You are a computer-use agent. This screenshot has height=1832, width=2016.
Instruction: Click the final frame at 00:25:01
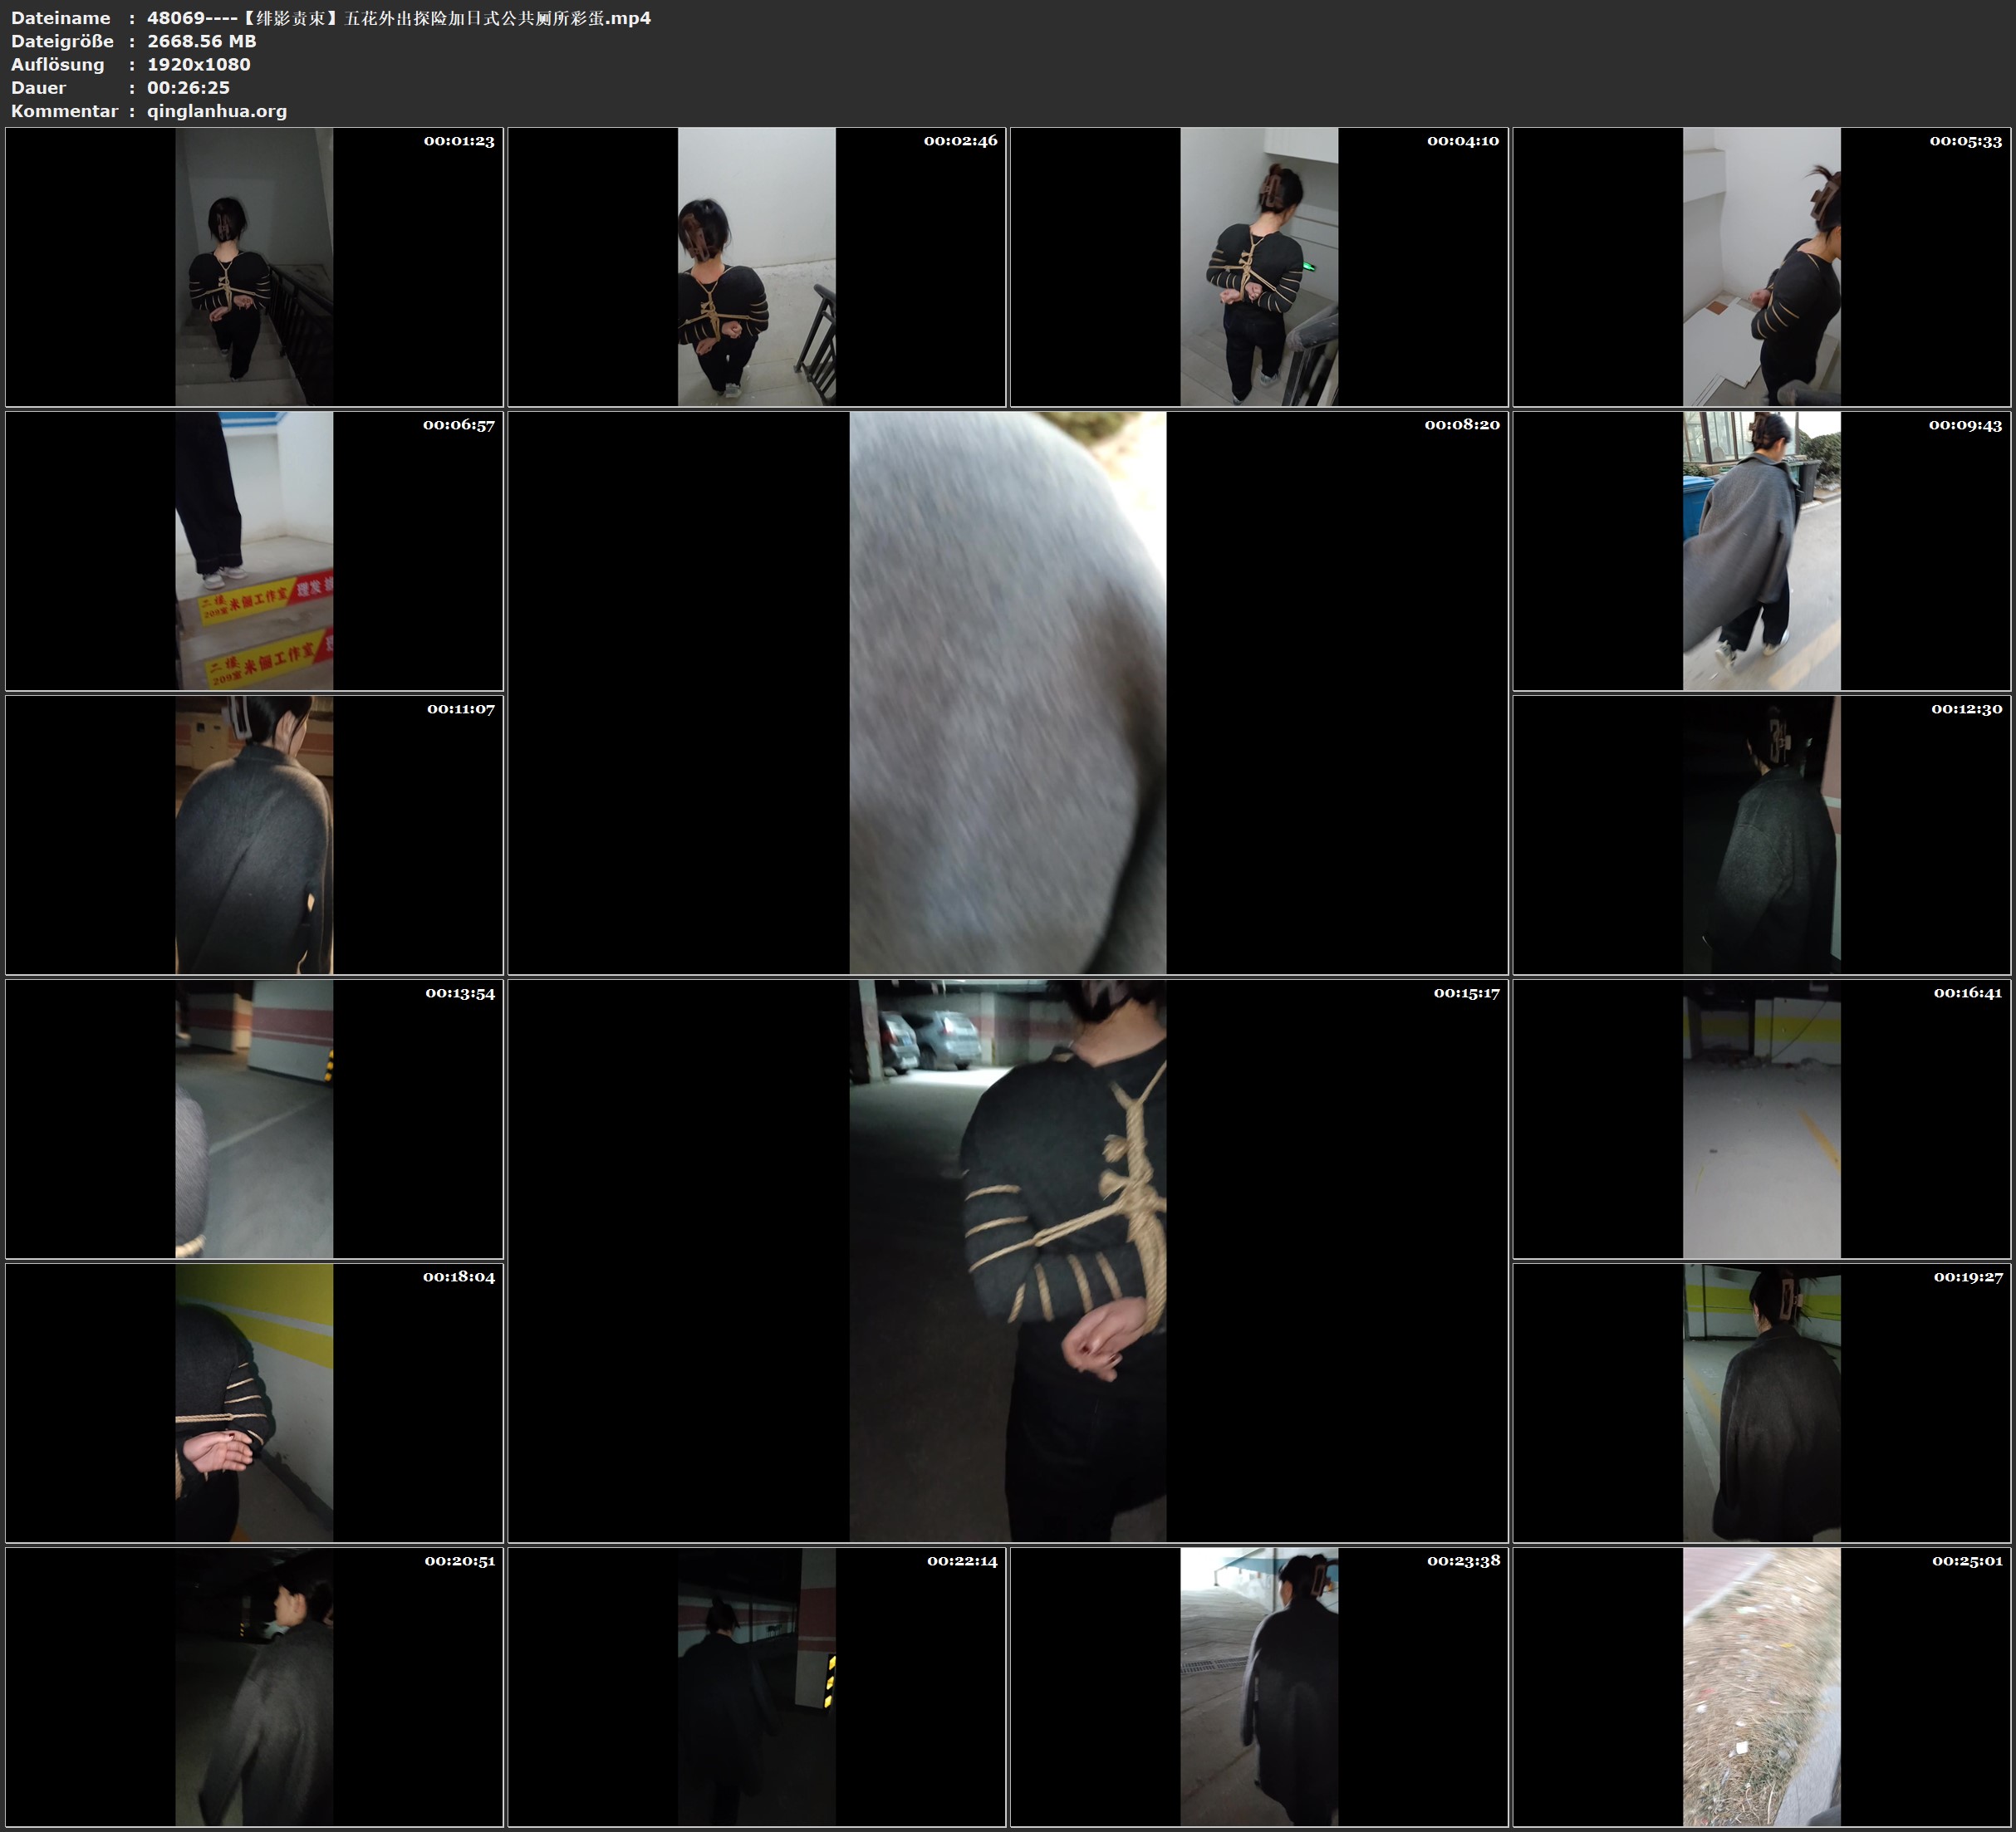(1761, 1686)
